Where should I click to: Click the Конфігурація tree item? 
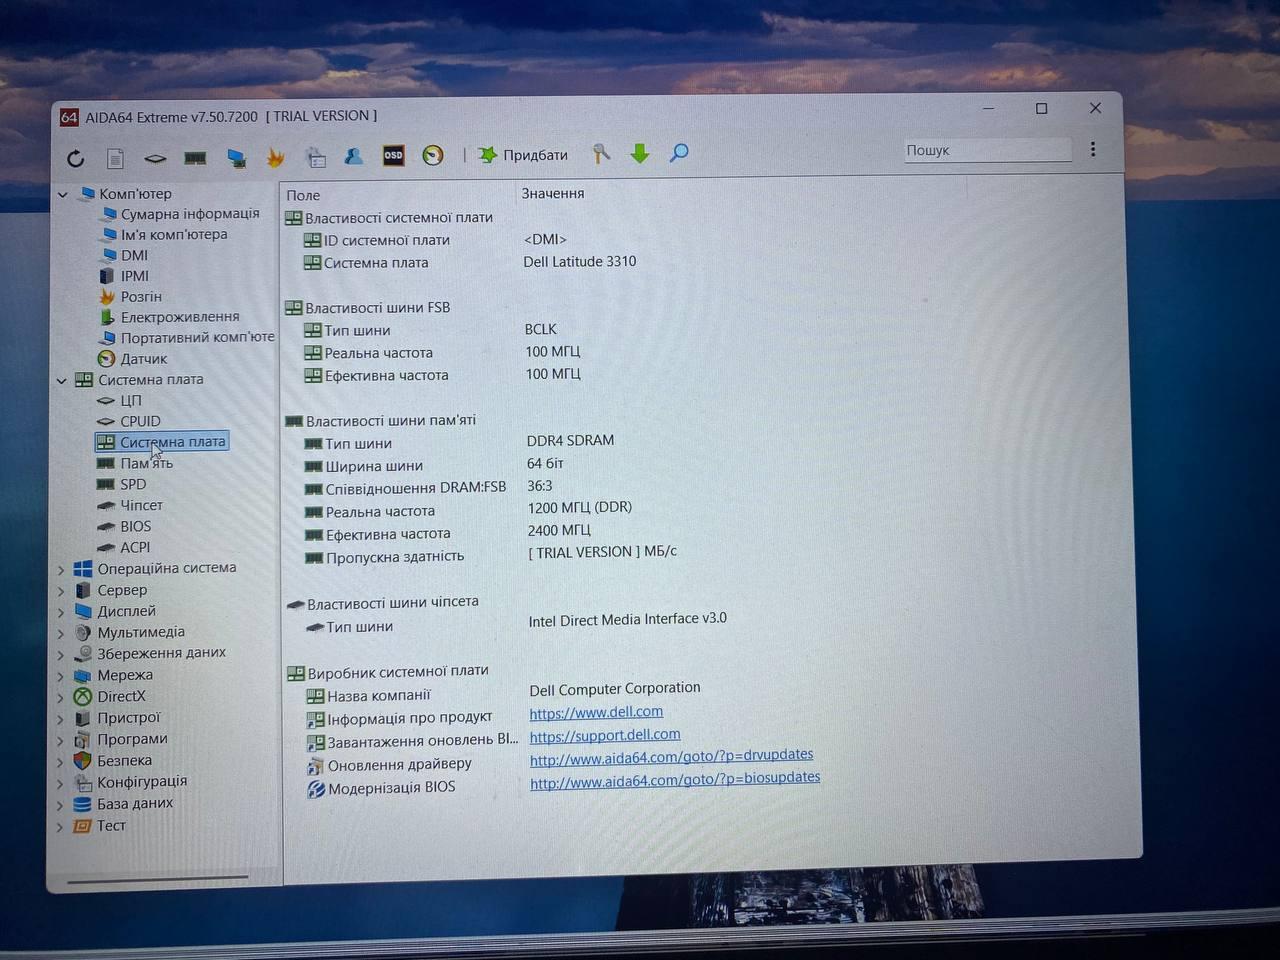click(142, 782)
